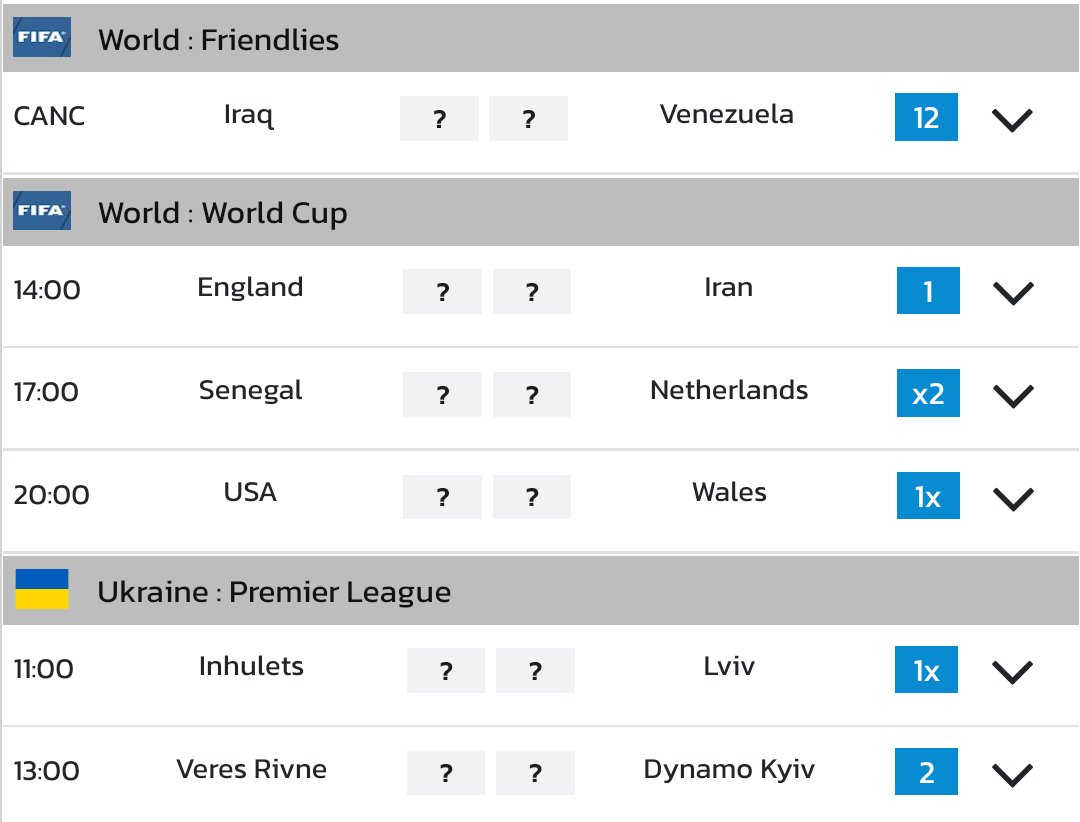Open the World : World Cup league header
This screenshot has width=1080, height=822.
point(223,213)
